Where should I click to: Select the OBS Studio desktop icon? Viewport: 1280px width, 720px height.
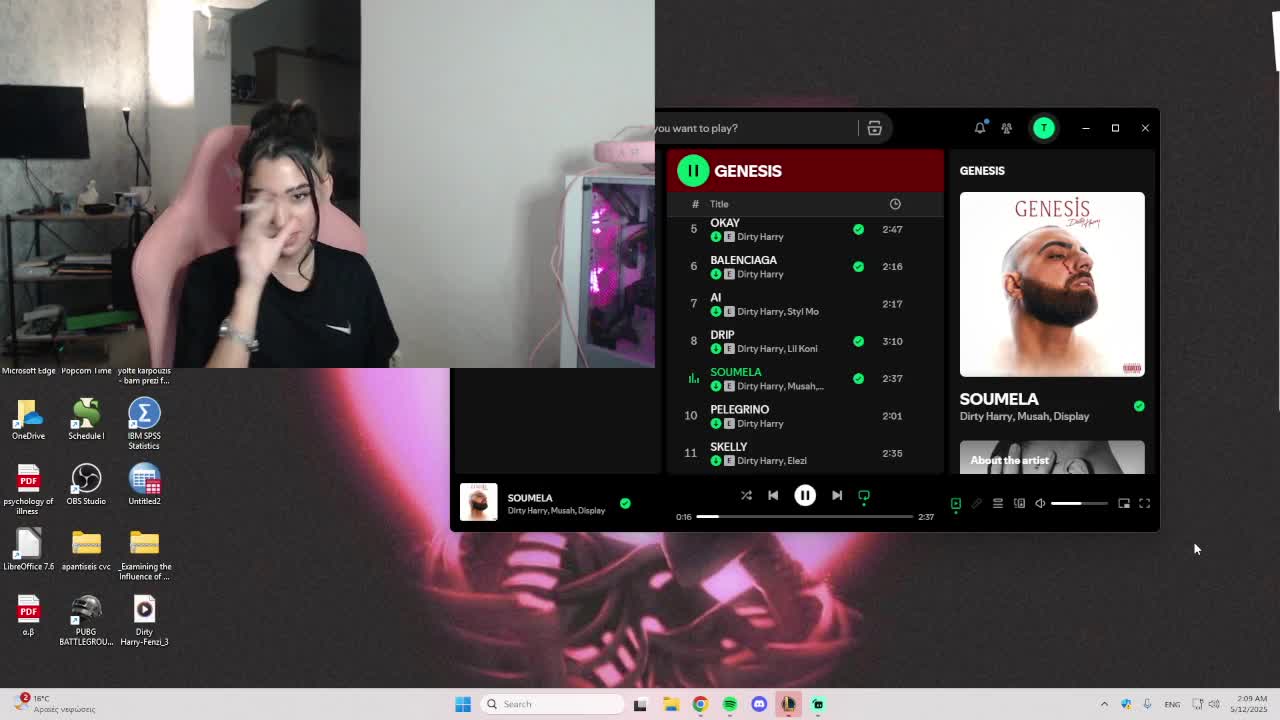tap(86, 485)
